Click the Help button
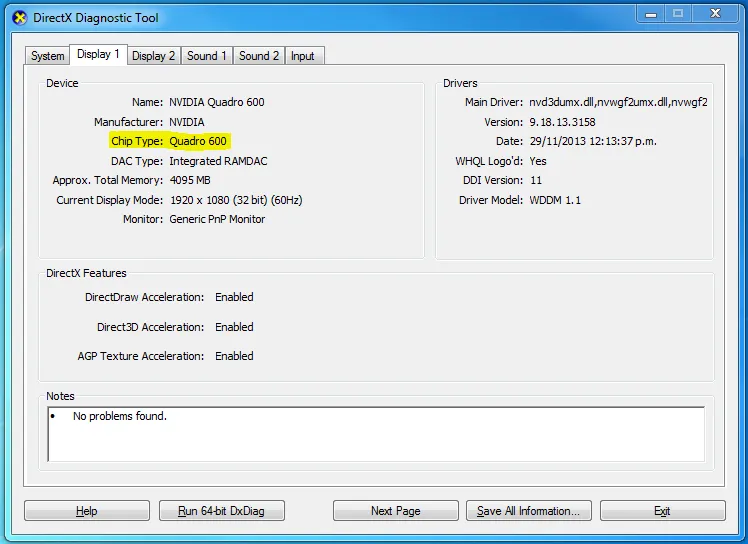748x544 pixels. (87, 511)
